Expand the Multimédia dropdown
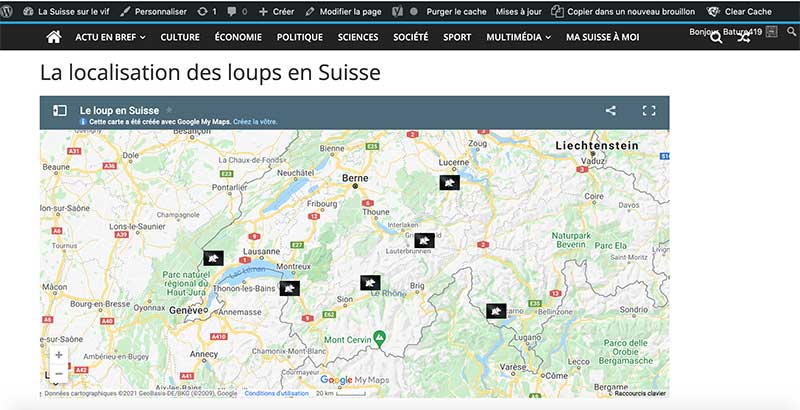This screenshot has width=800, height=410. pos(518,37)
